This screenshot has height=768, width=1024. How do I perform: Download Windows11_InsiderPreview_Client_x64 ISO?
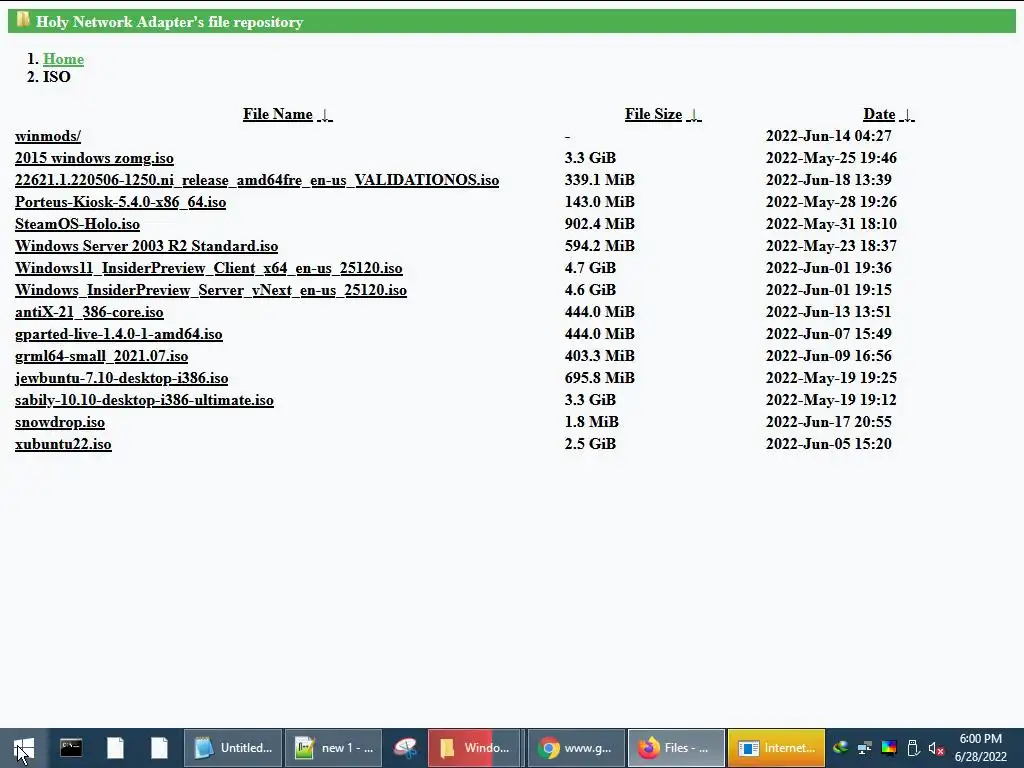[x=208, y=268]
